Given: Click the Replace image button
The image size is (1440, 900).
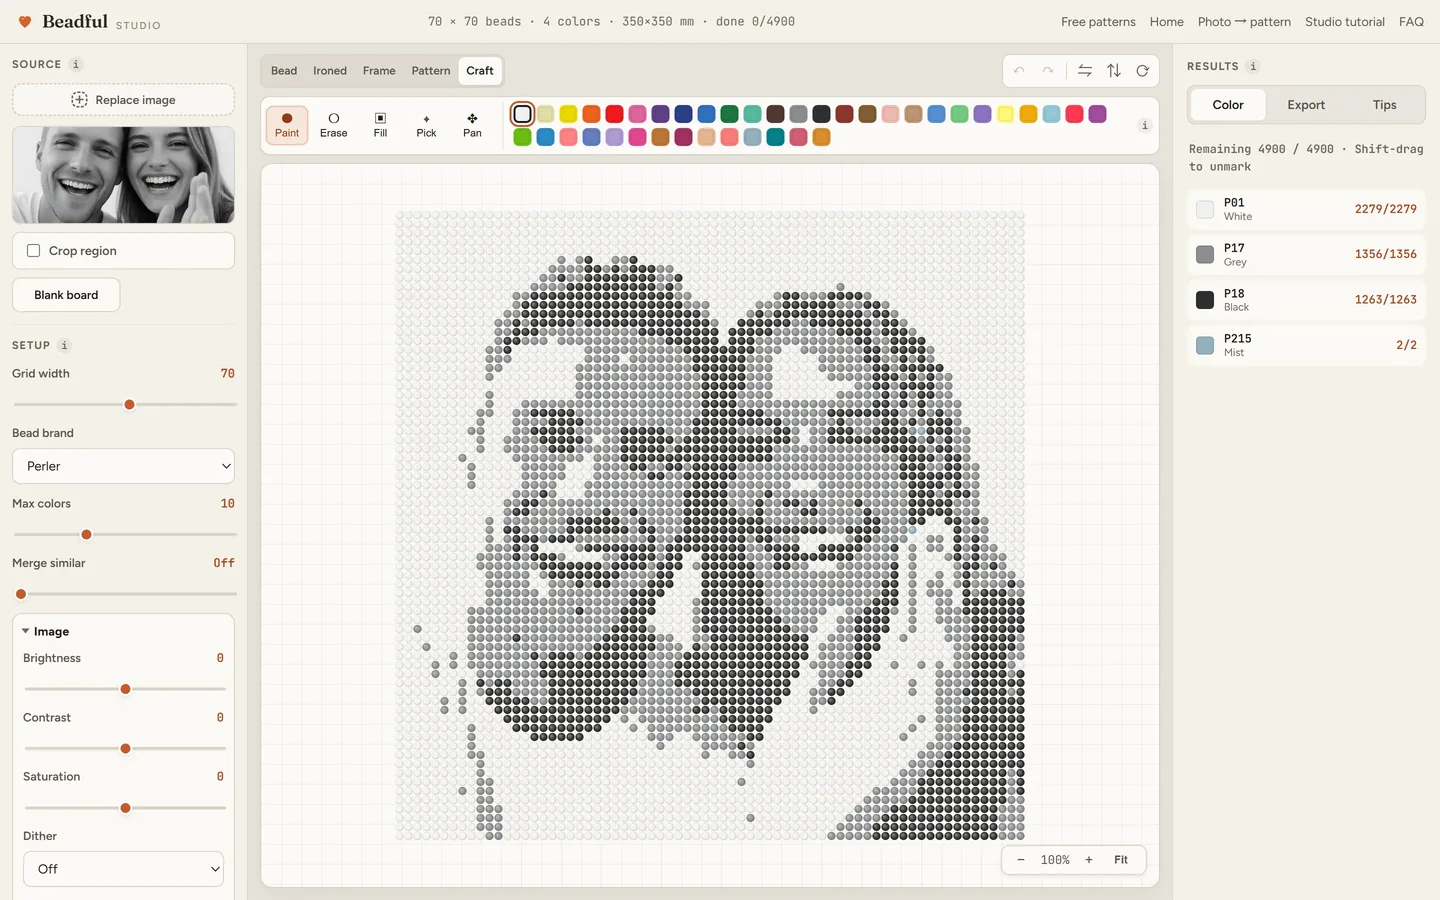Looking at the screenshot, I should click(x=124, y=100).
